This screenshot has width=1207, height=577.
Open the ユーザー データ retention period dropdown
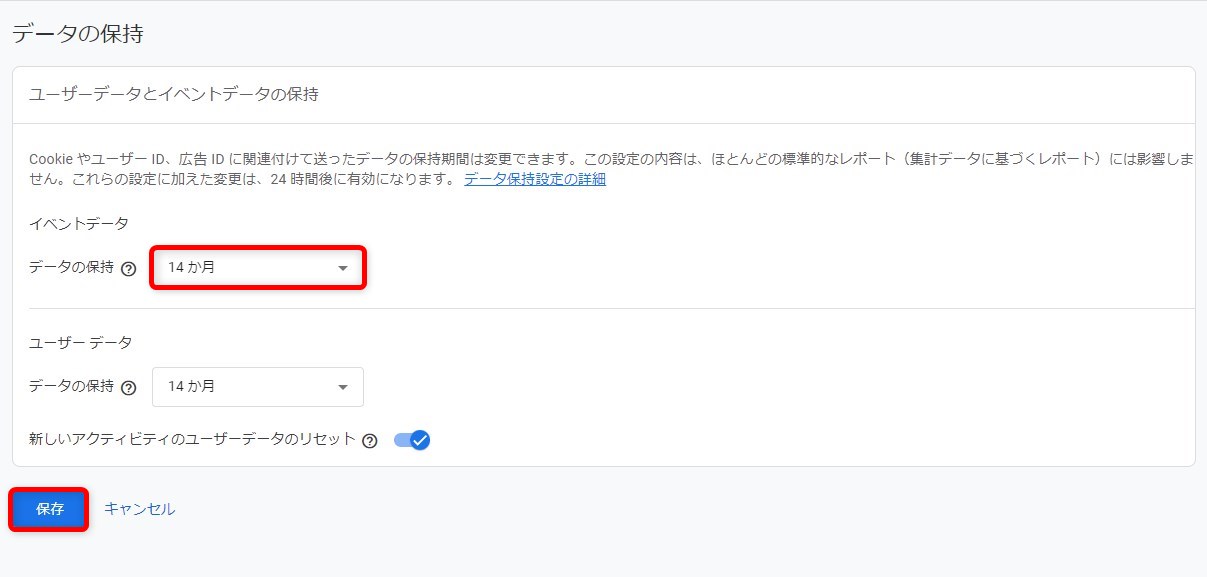[257, 387]
